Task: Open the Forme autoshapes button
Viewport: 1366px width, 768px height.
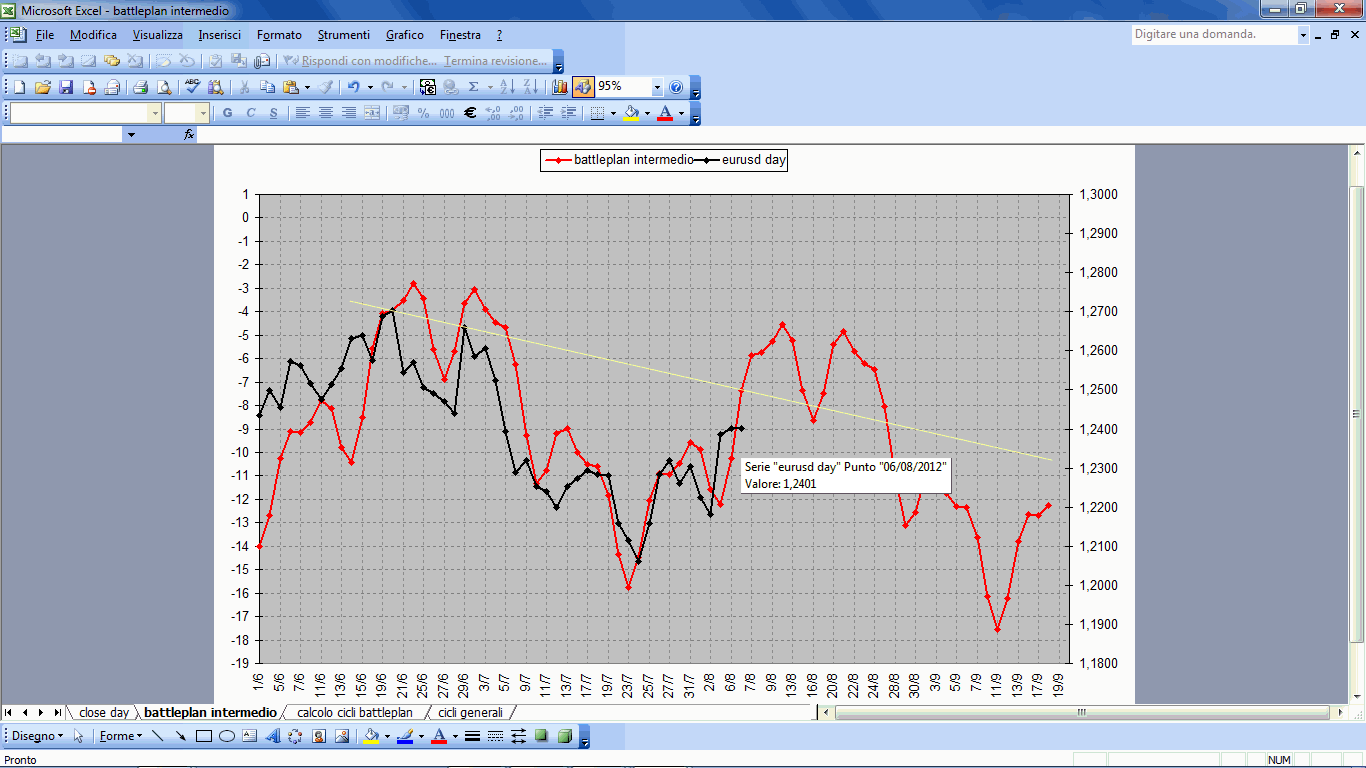Action: point(120,736)
